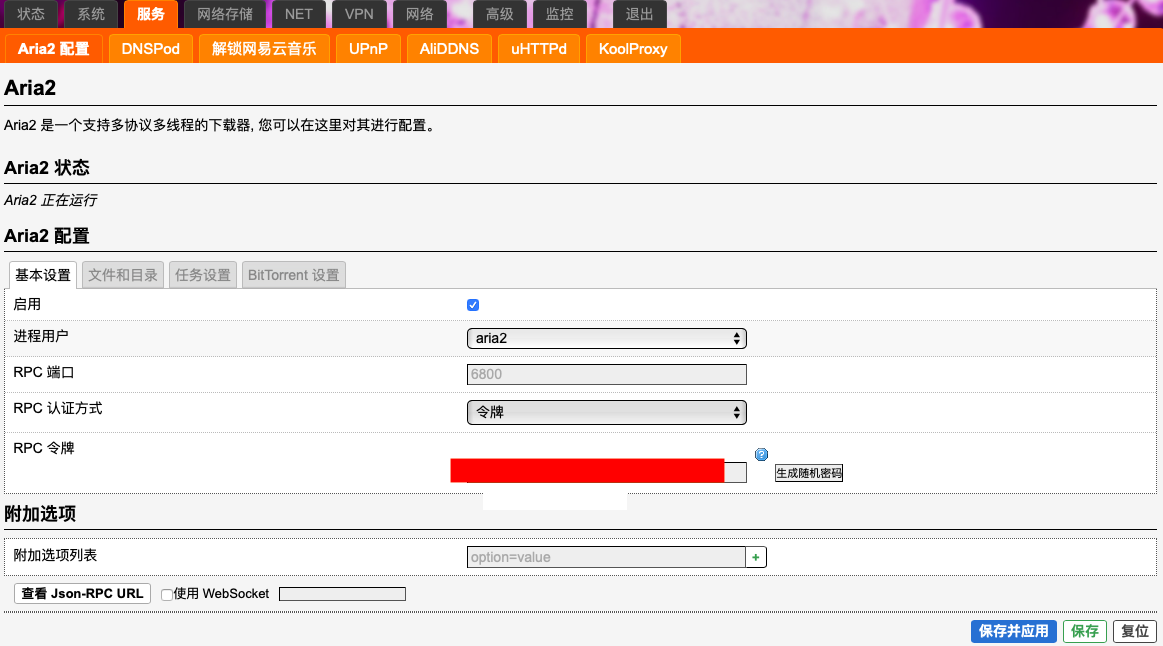Open the 系统 top menu
Screen dimensions: 1163x646
coord(91,14)
